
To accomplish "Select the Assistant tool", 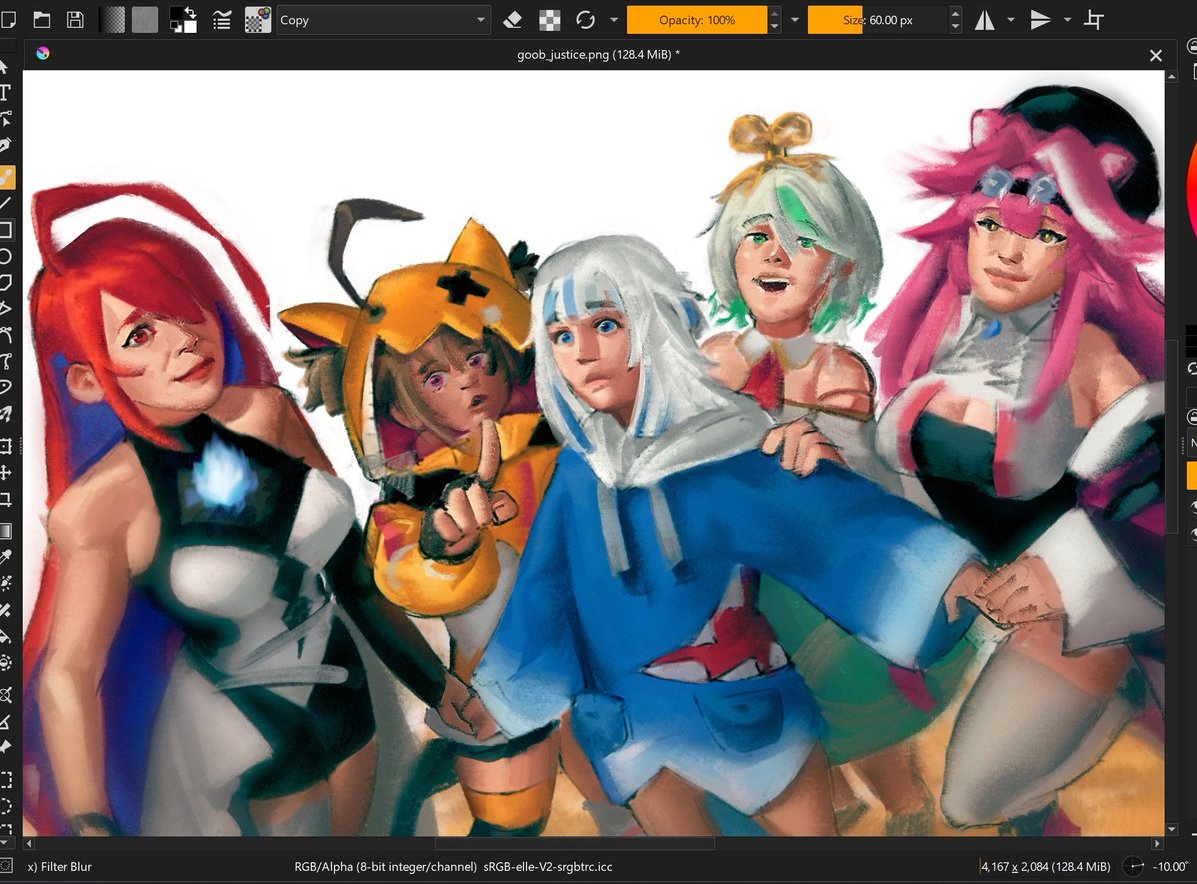I will click(5, 694).
